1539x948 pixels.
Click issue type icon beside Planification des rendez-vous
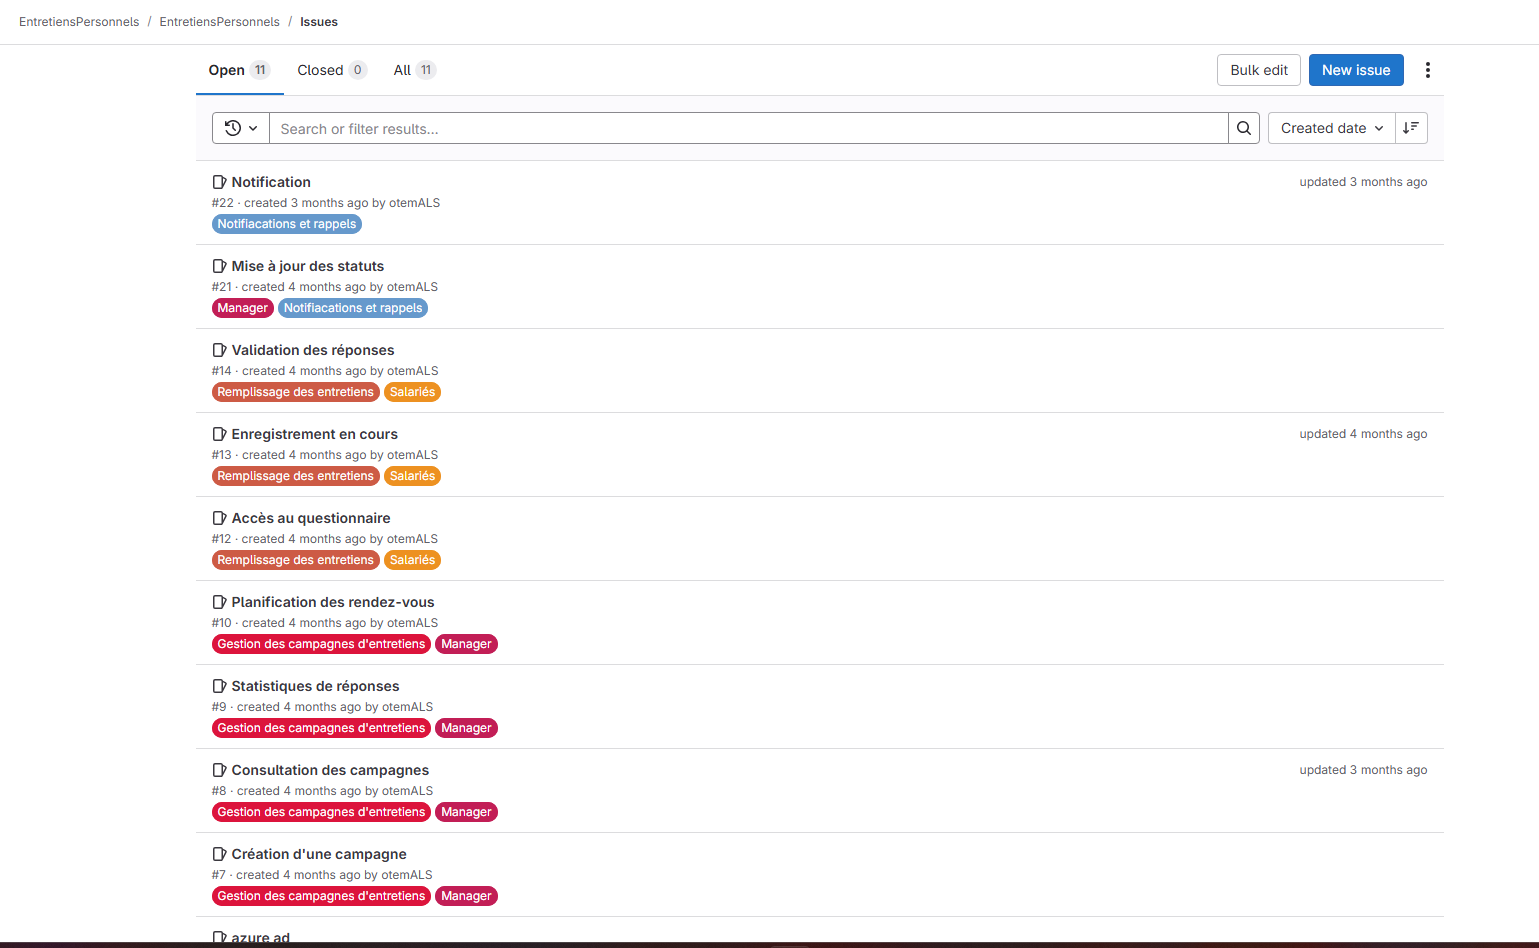tap(220, 602)
